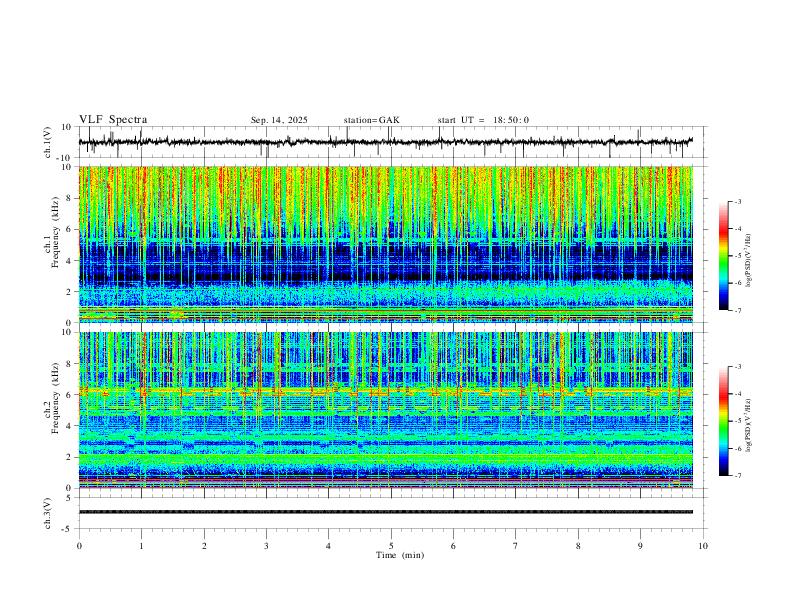792x612 pixels.
Task: Click time axis tick label "9"
Action: pos(640,546)
